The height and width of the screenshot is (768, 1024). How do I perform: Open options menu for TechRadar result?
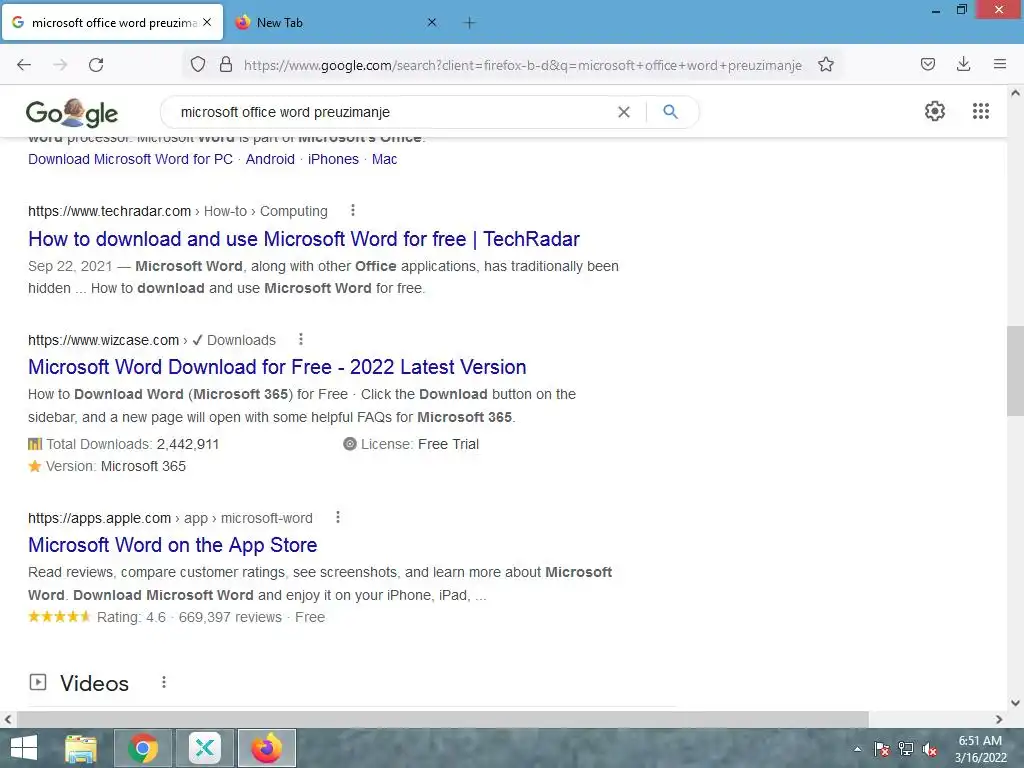(x=353, y=210)
